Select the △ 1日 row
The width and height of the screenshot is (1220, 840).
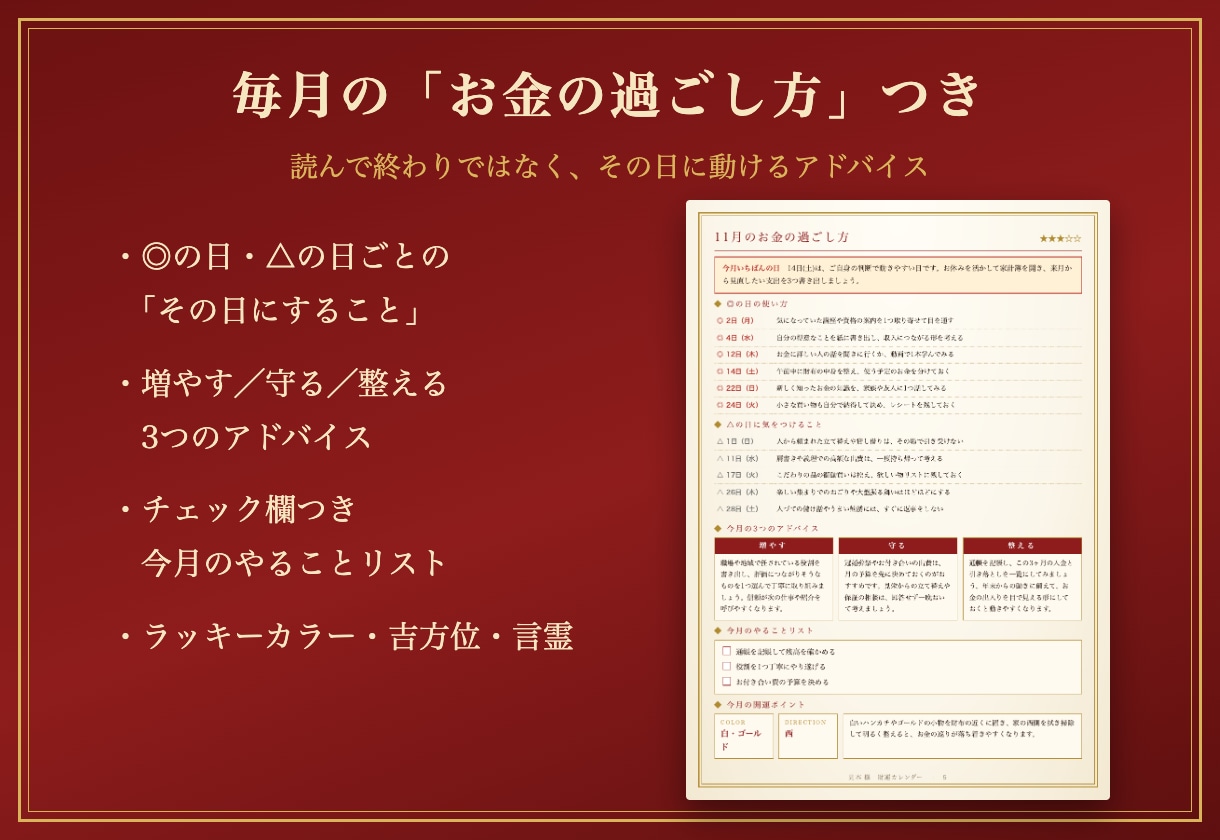[898, 441]
